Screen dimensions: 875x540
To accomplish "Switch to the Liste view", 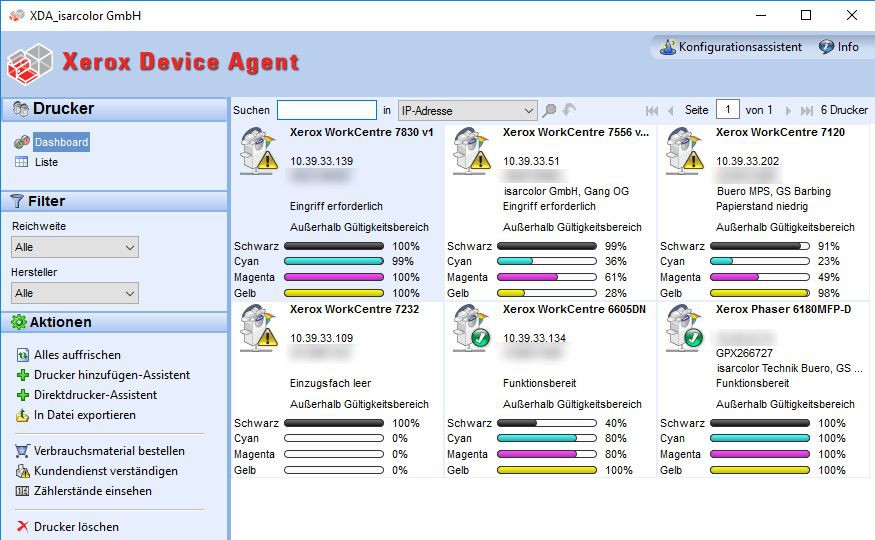I will point(46,162).
